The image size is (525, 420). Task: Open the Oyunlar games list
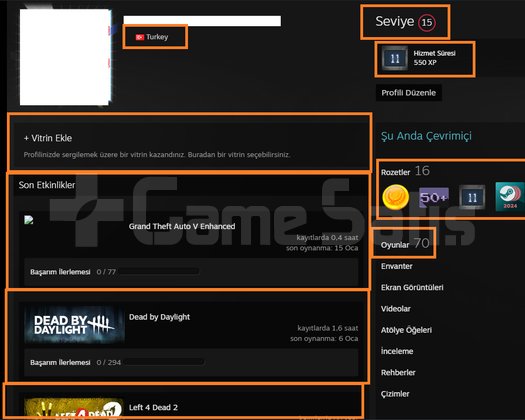click(x=405, y=243)
